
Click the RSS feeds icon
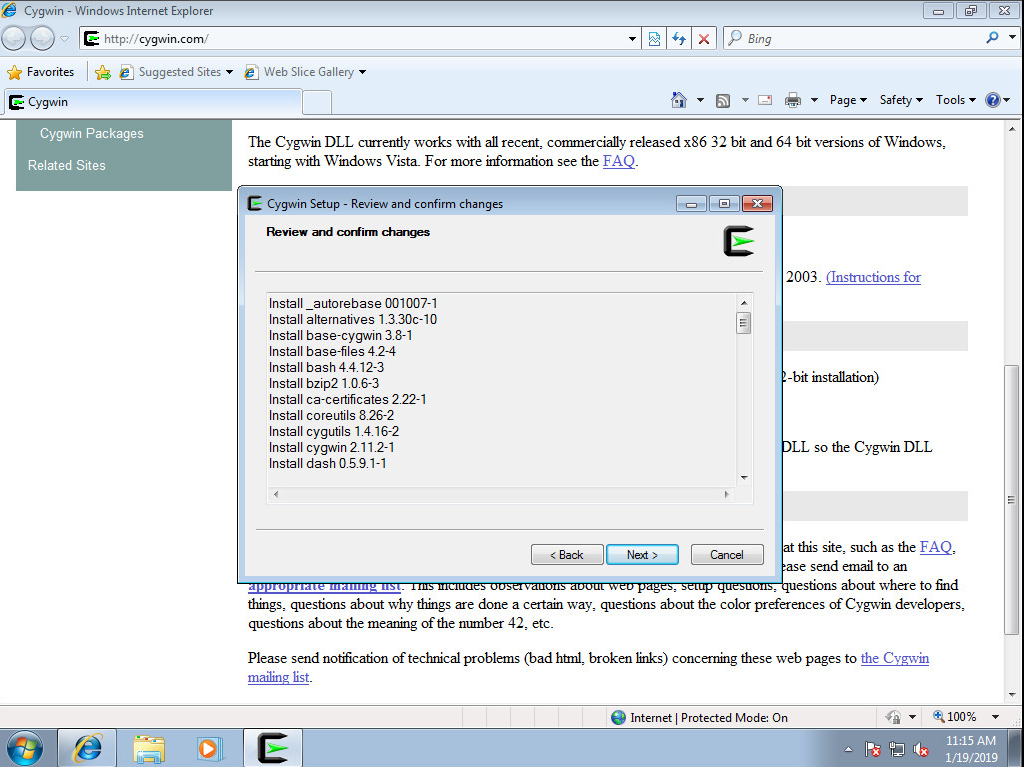pyautogui.click(x=722, y=100)
